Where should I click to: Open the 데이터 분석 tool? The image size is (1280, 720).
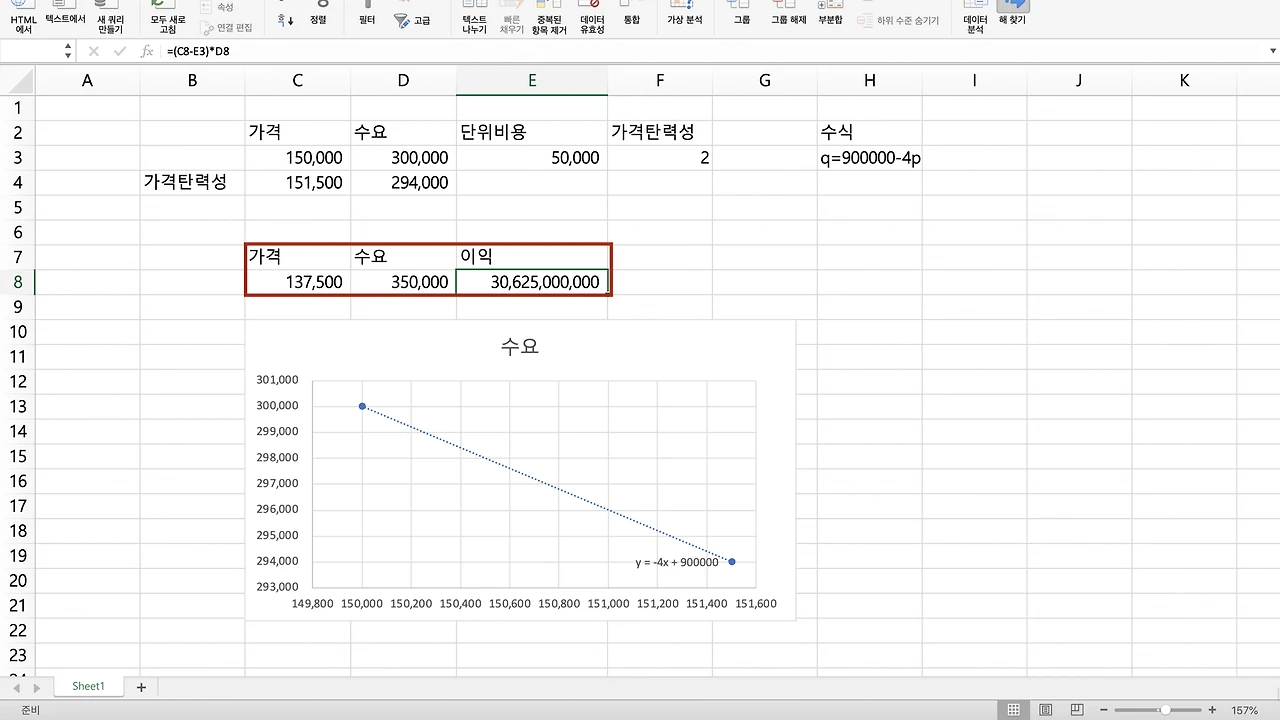tap(975, 17)
